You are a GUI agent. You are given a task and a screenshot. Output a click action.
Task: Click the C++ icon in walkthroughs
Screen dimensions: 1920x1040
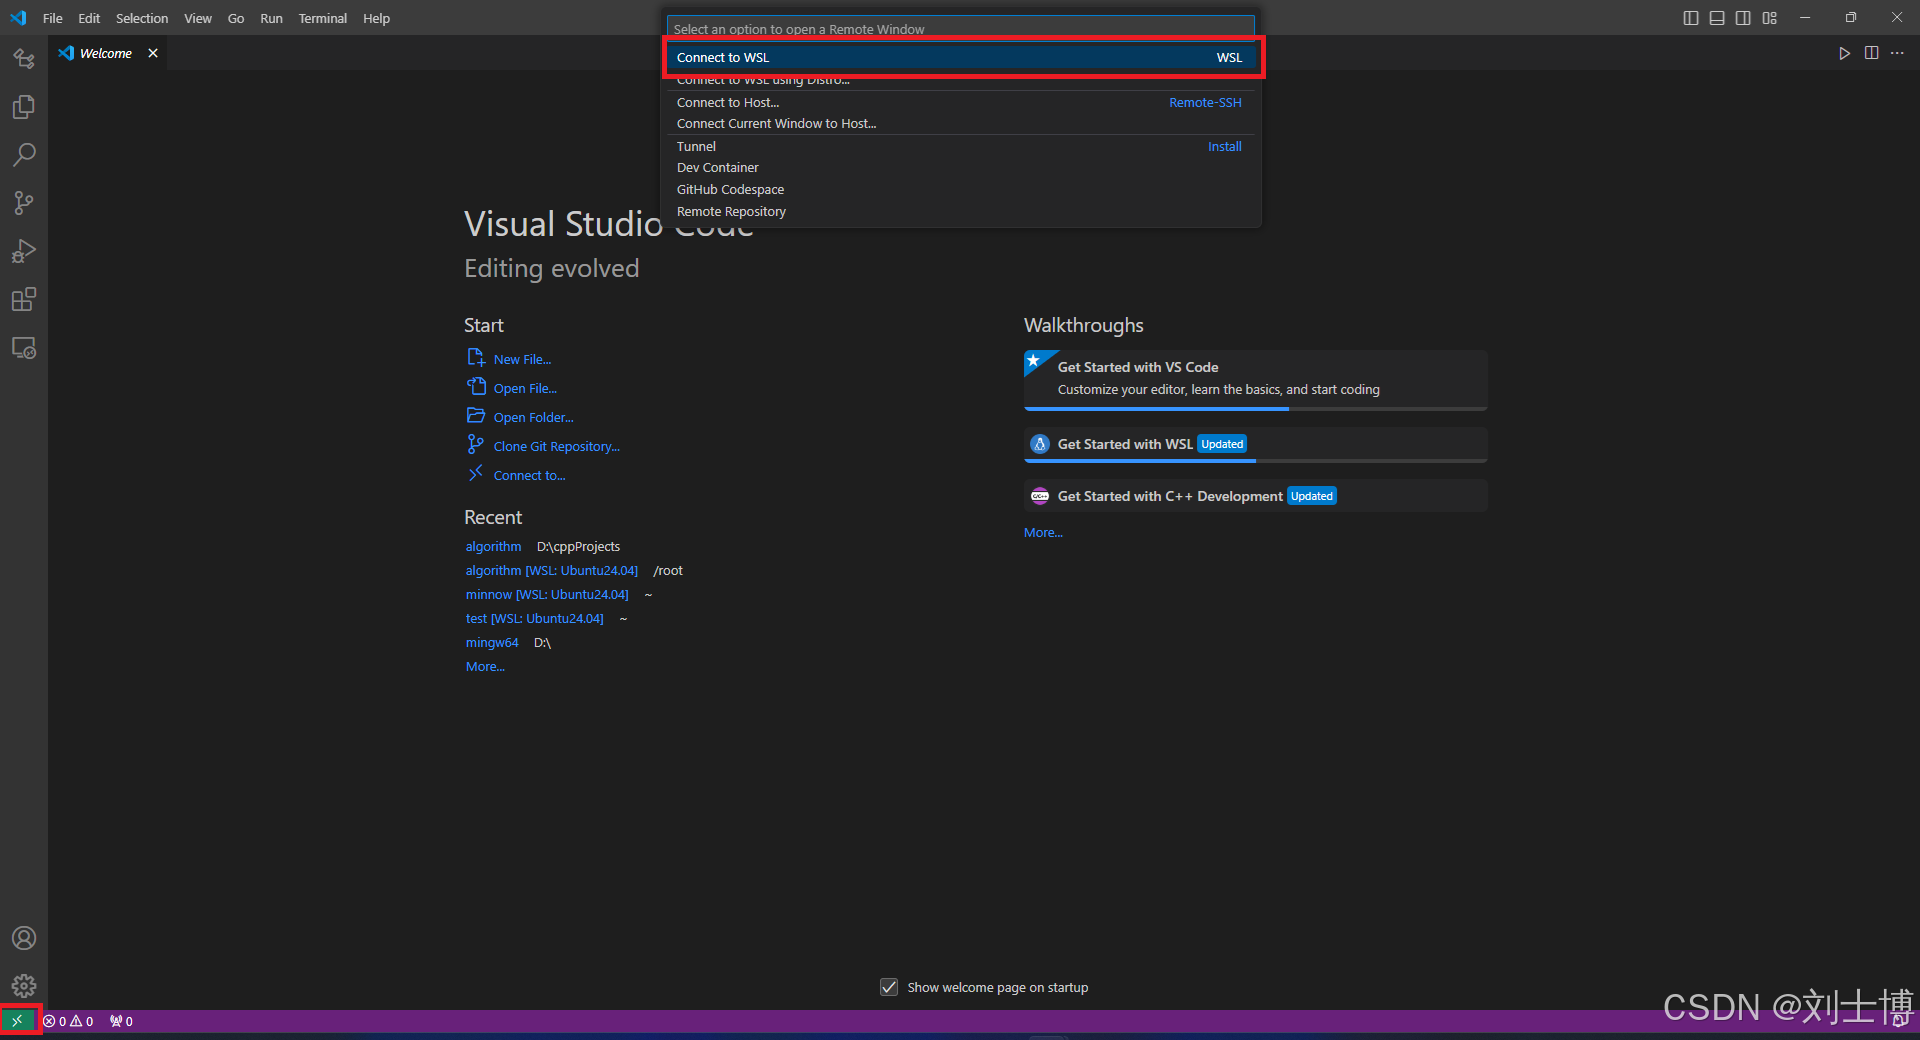click(1040, 496)
